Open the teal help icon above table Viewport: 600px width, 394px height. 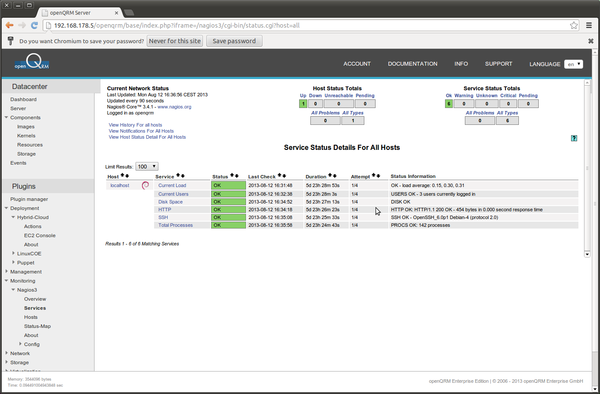click(574, 138)
